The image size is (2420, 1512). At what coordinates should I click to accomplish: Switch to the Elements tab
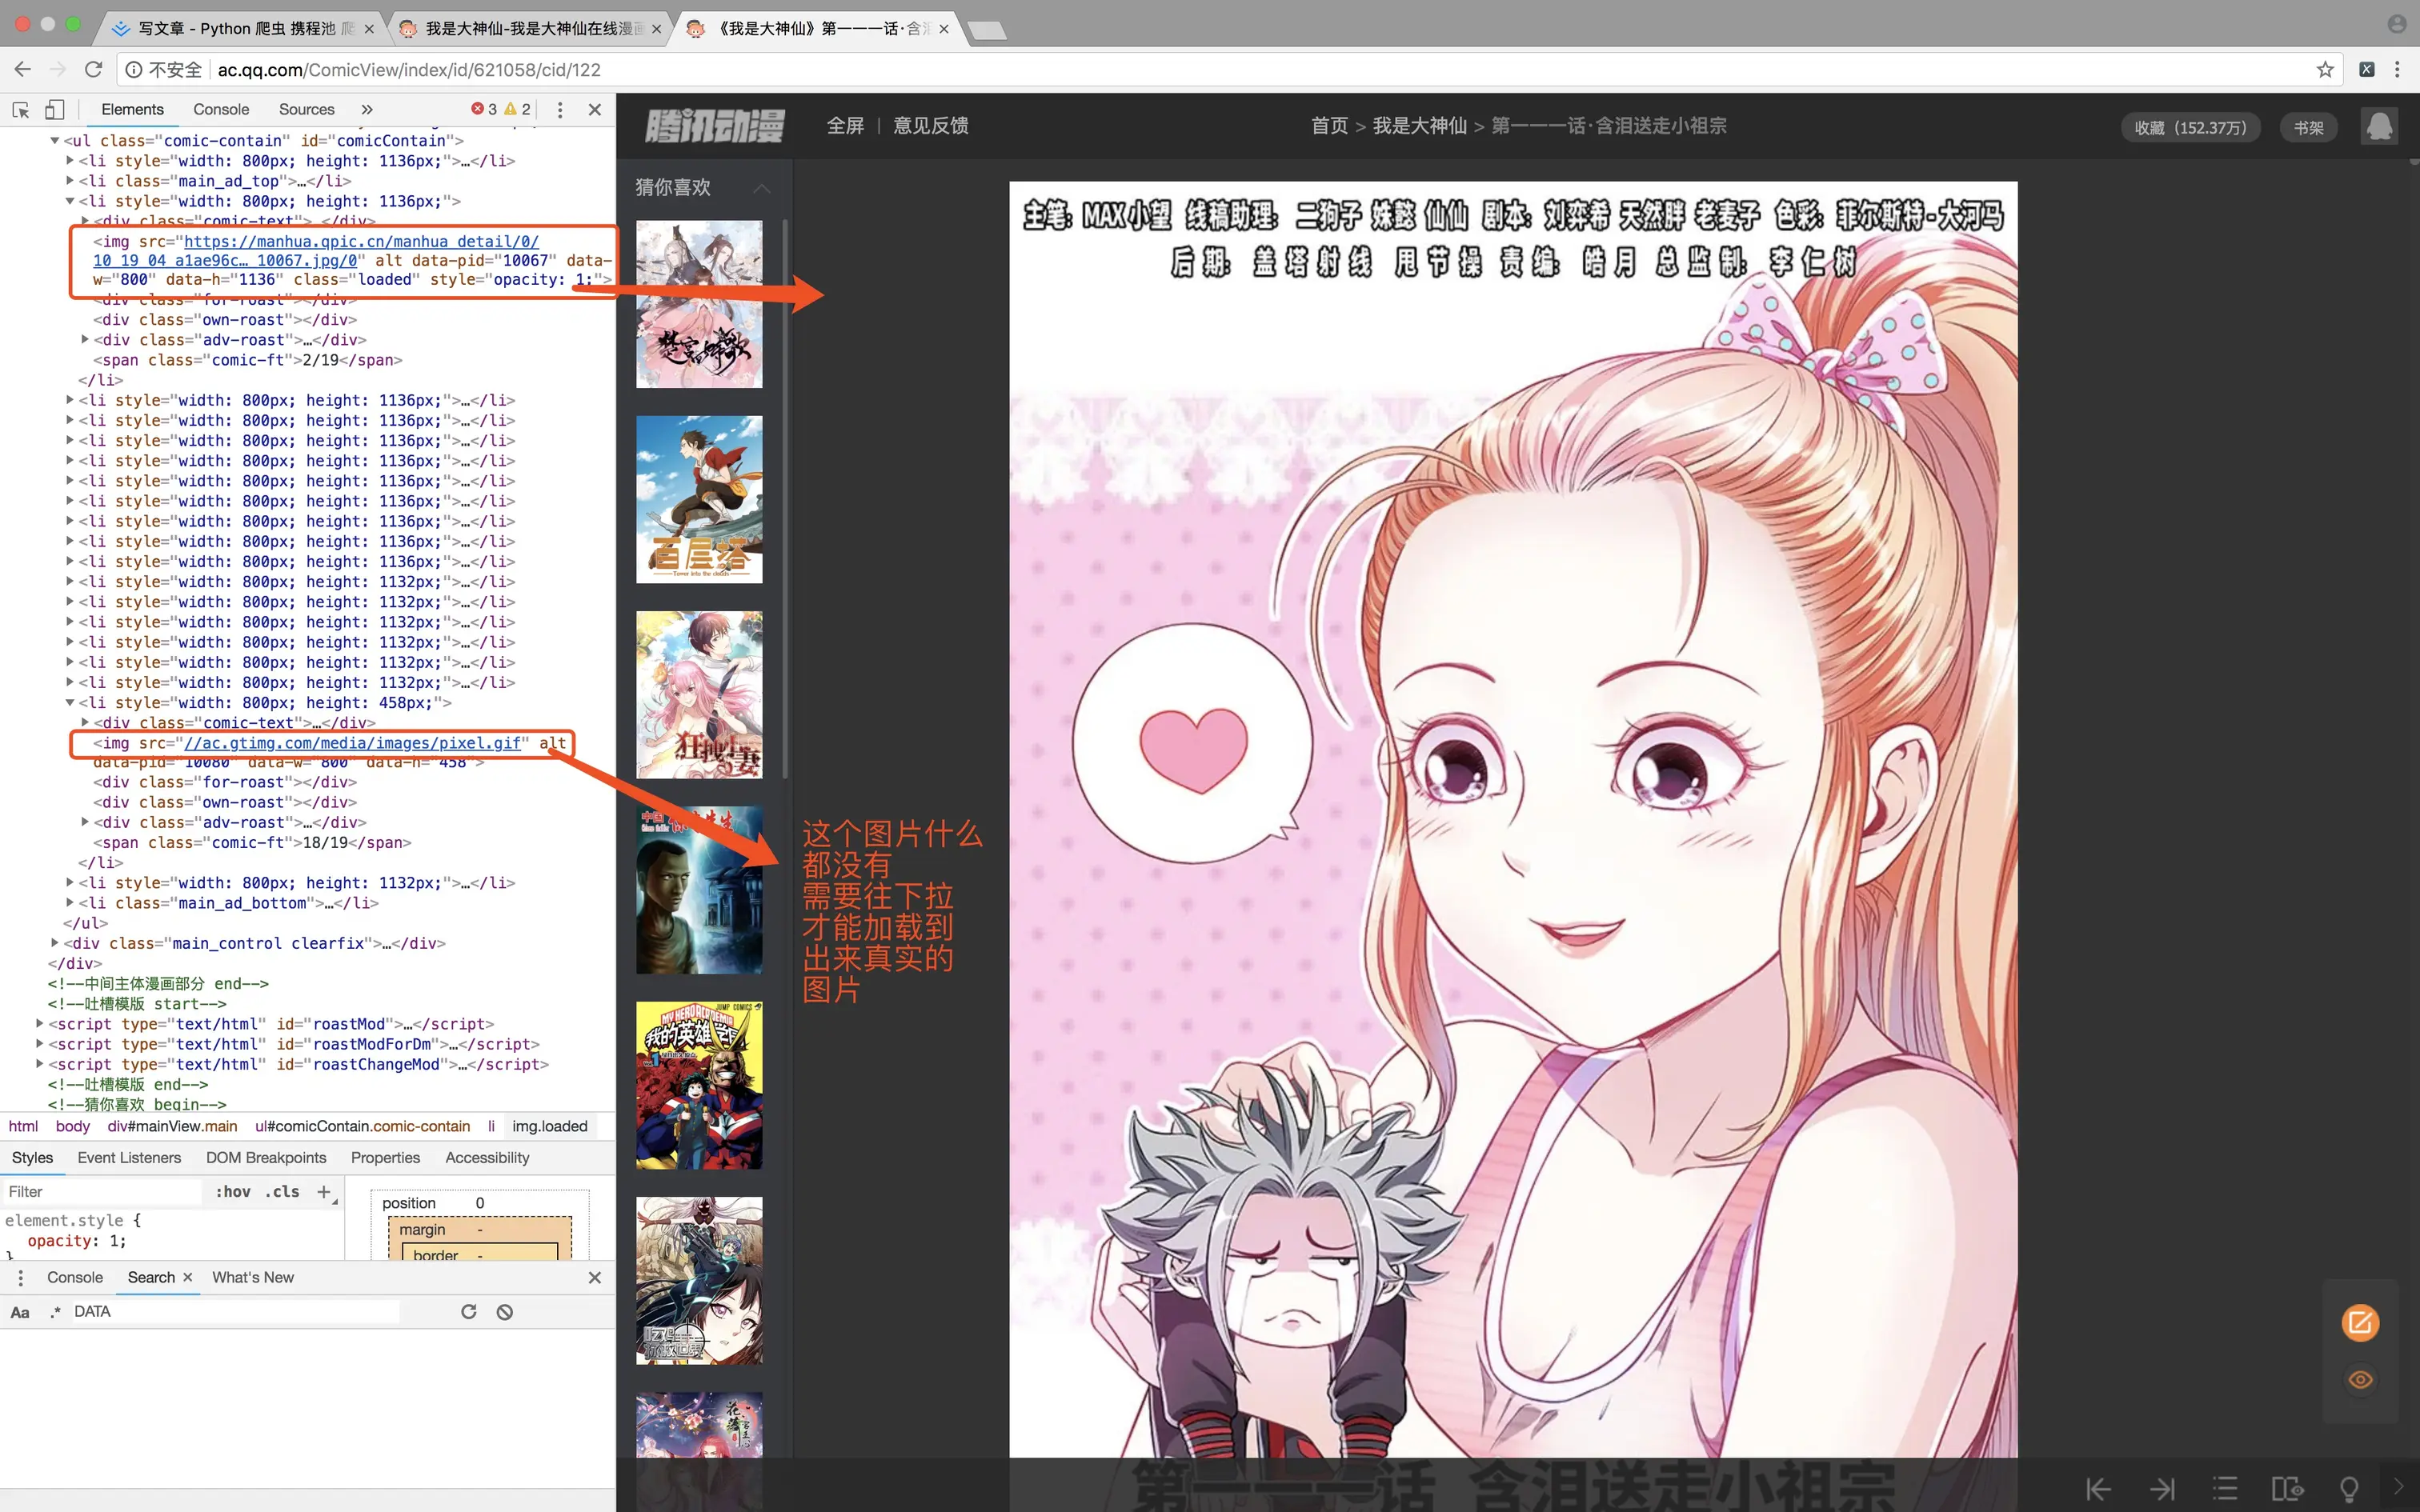pyautogui.click(x=132, y=109)
